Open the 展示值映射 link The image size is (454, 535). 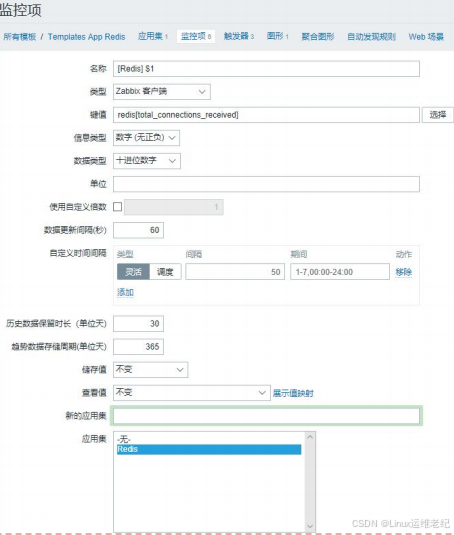(x=293, y=393)
